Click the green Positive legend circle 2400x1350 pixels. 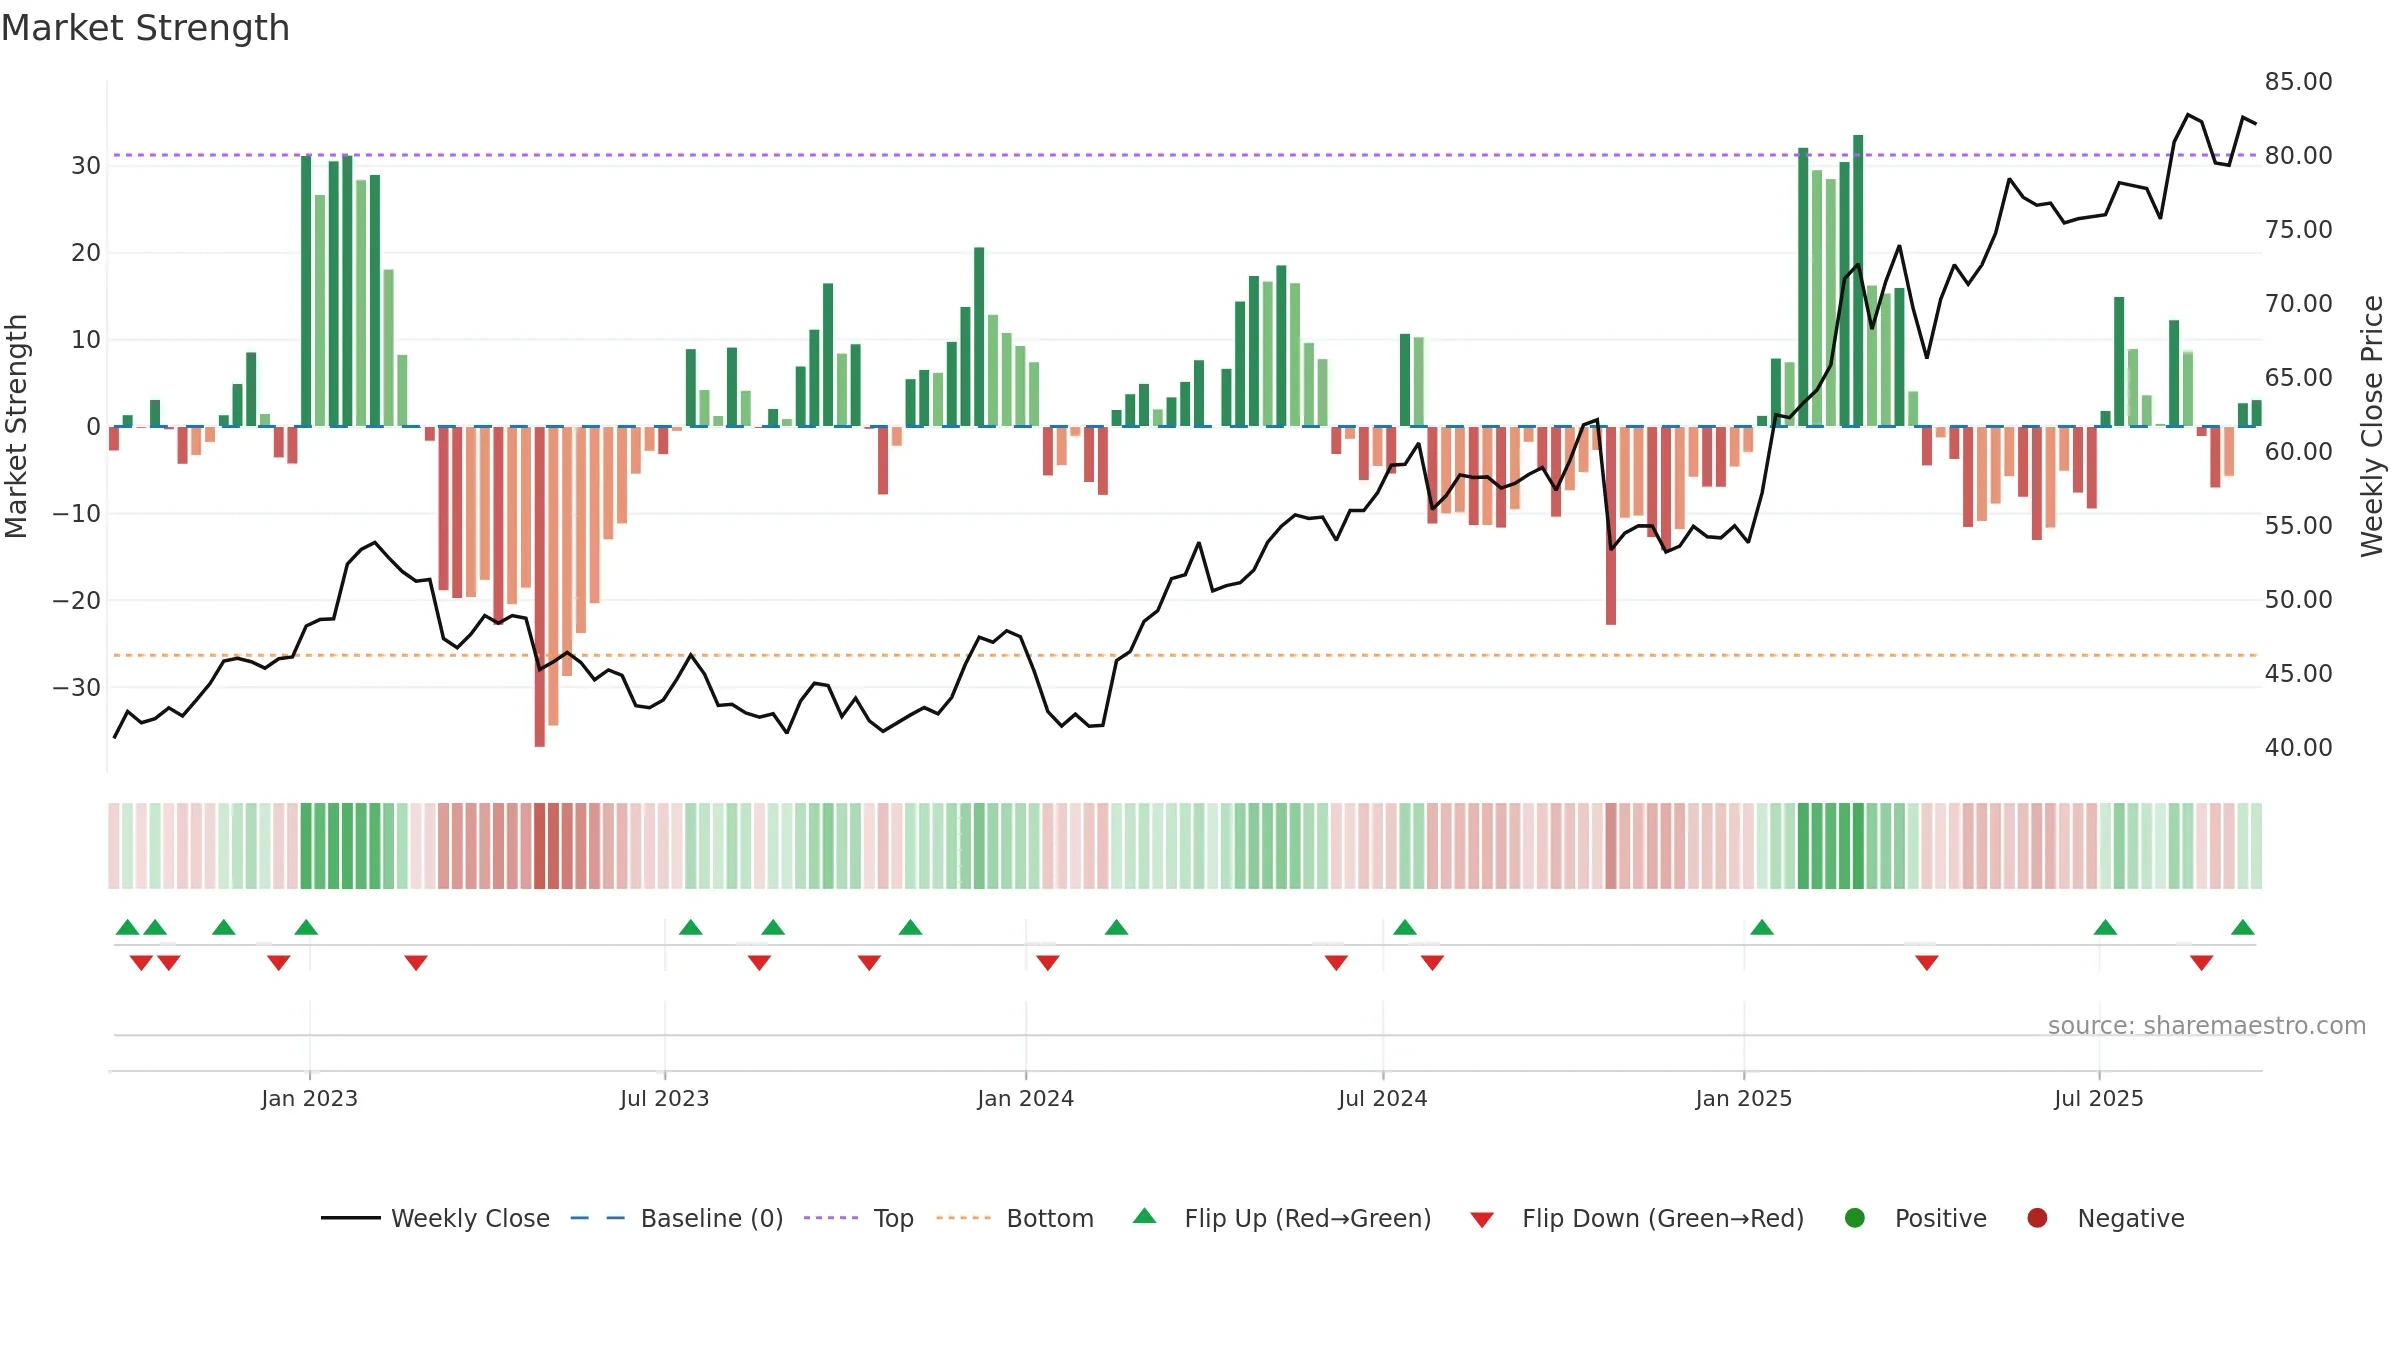tap(1855, 1218)
